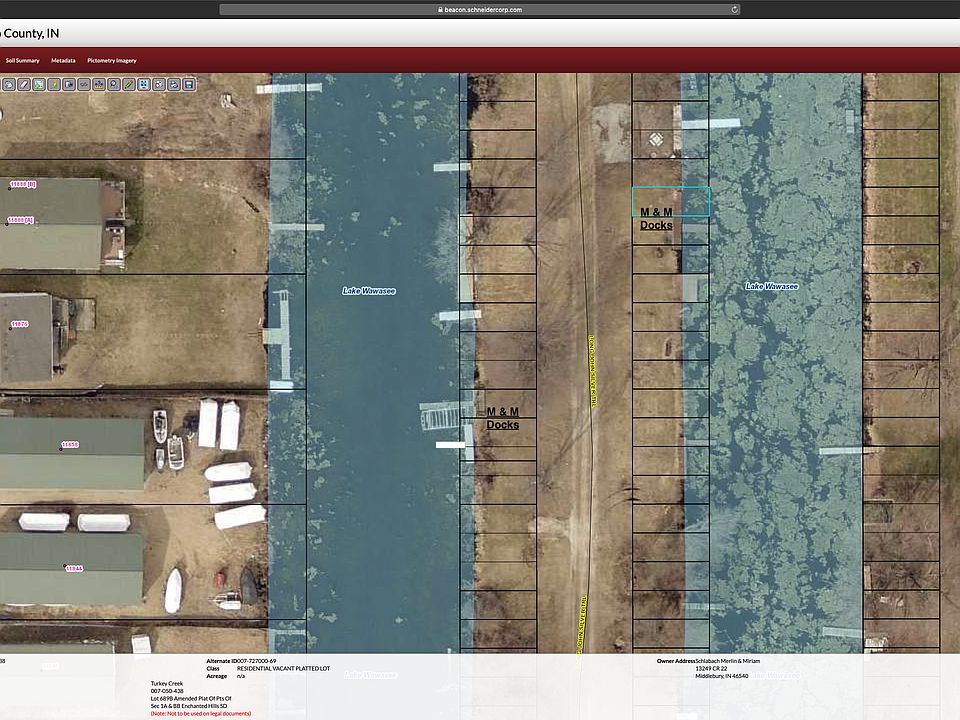Click the first map toolbar icon
Image resolution: width=960 pixels, height=720 pixels.
[8, 85]
